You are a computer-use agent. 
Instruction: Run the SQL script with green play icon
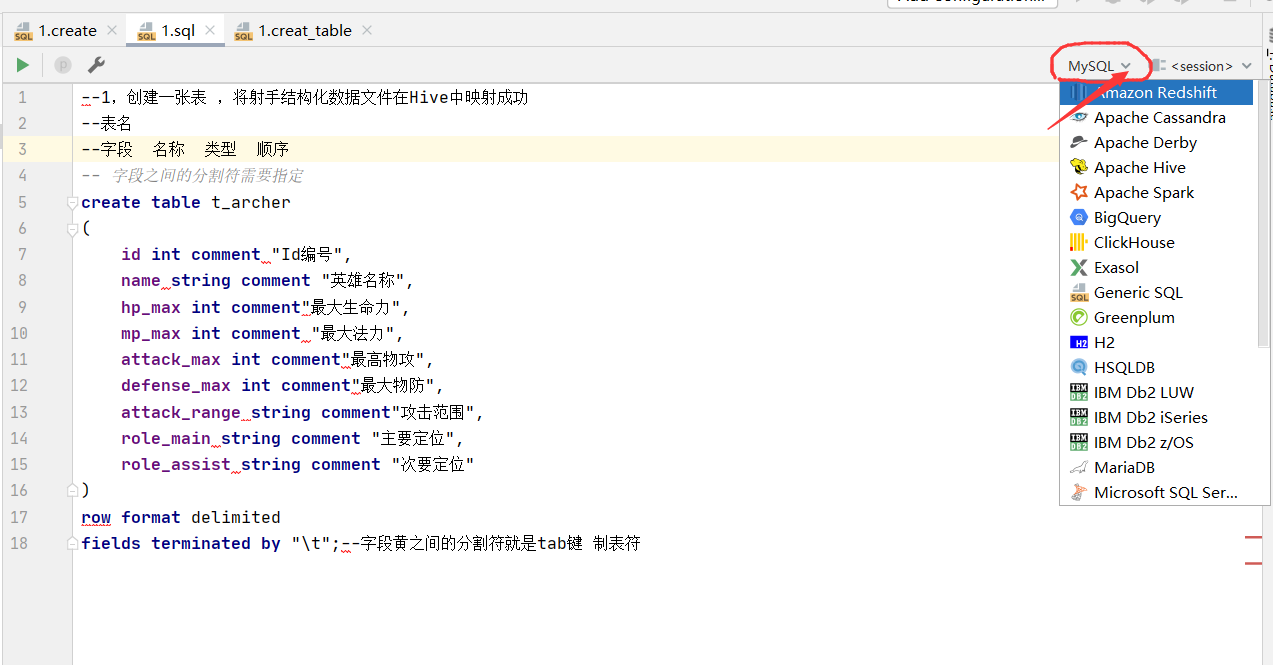click(x=22, y=65)
